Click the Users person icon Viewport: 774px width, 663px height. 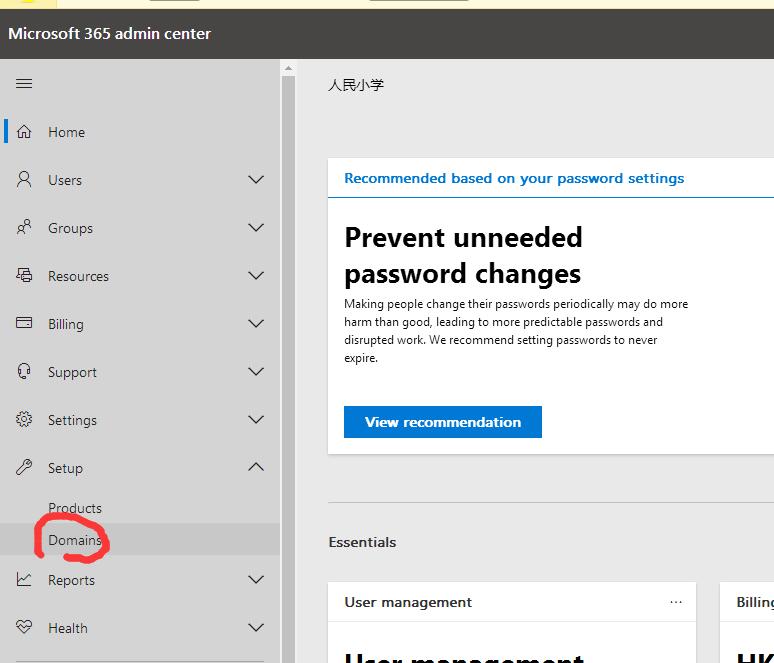24,179
